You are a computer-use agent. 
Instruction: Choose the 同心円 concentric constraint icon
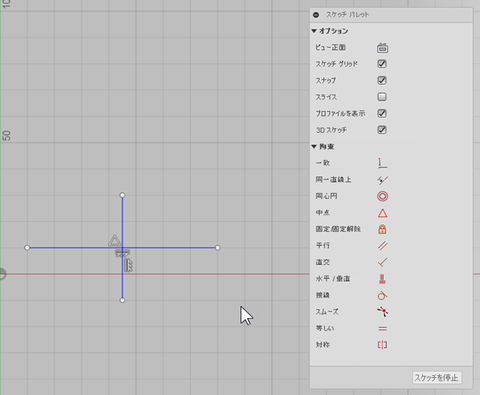click(x=382, y=196)
